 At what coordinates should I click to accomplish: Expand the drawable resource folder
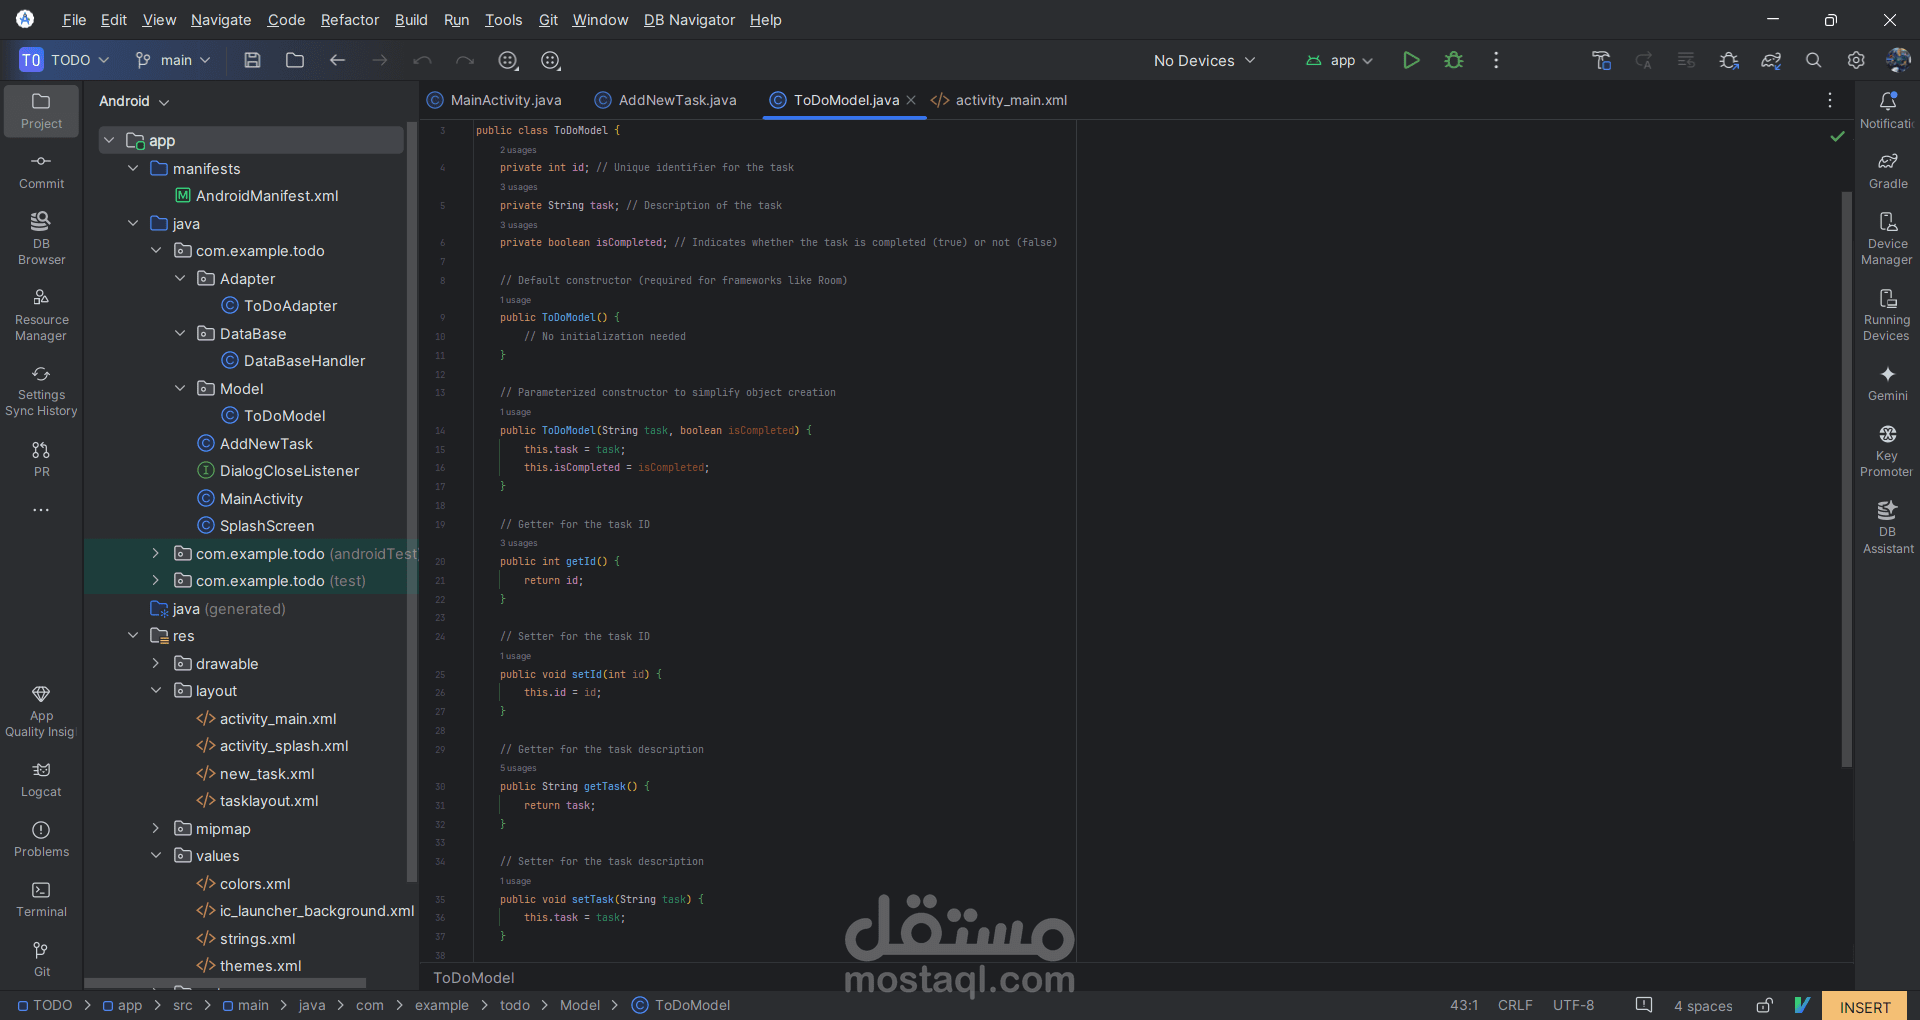[x=156, y=663]
